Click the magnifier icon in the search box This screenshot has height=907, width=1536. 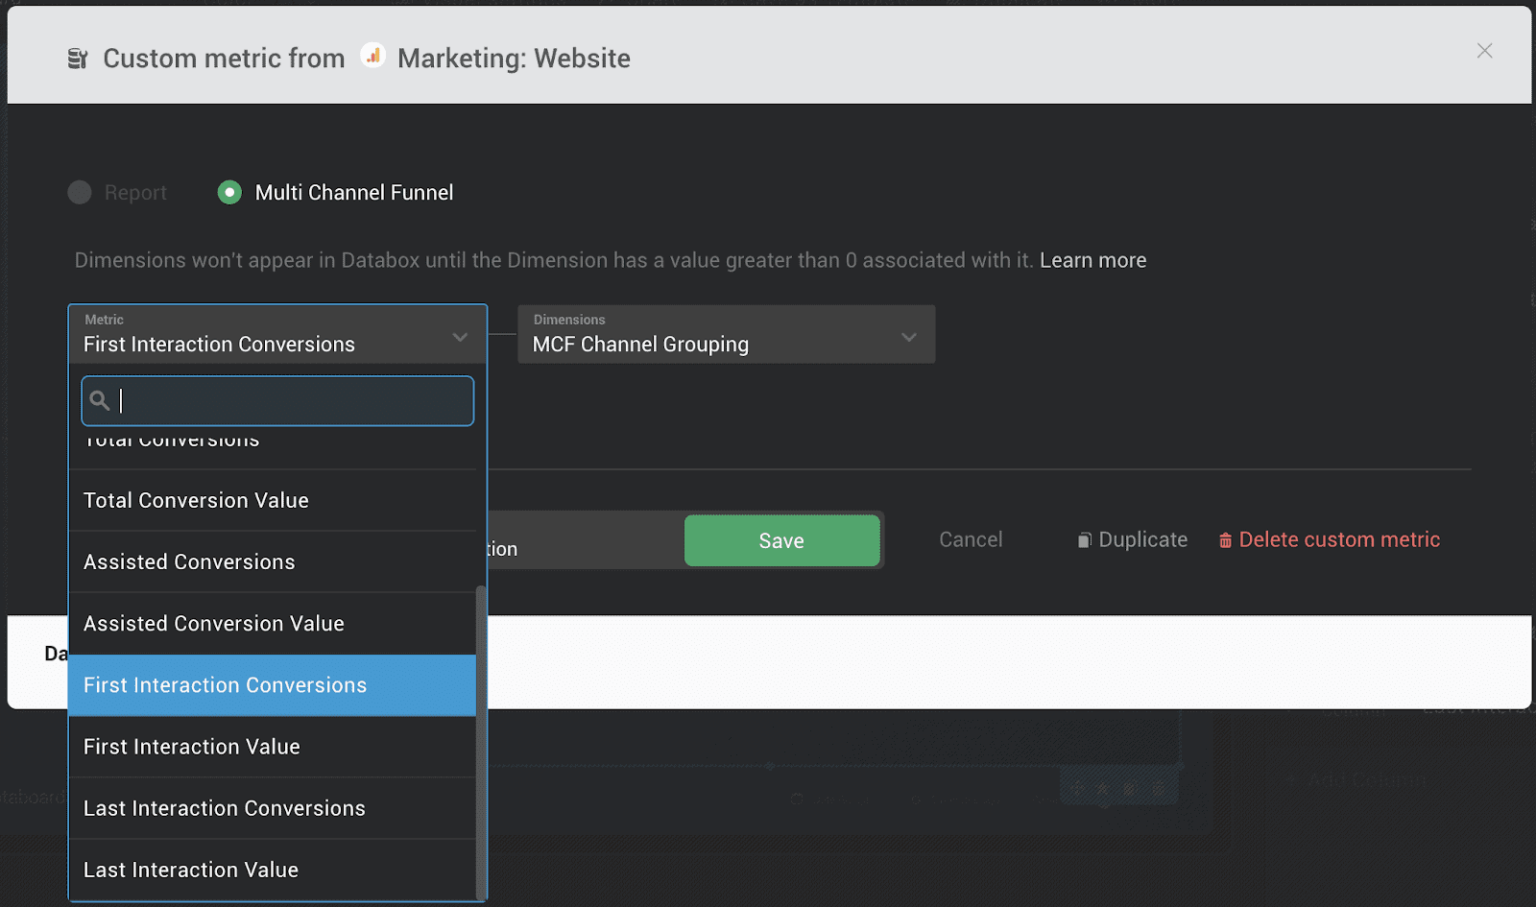100,400
